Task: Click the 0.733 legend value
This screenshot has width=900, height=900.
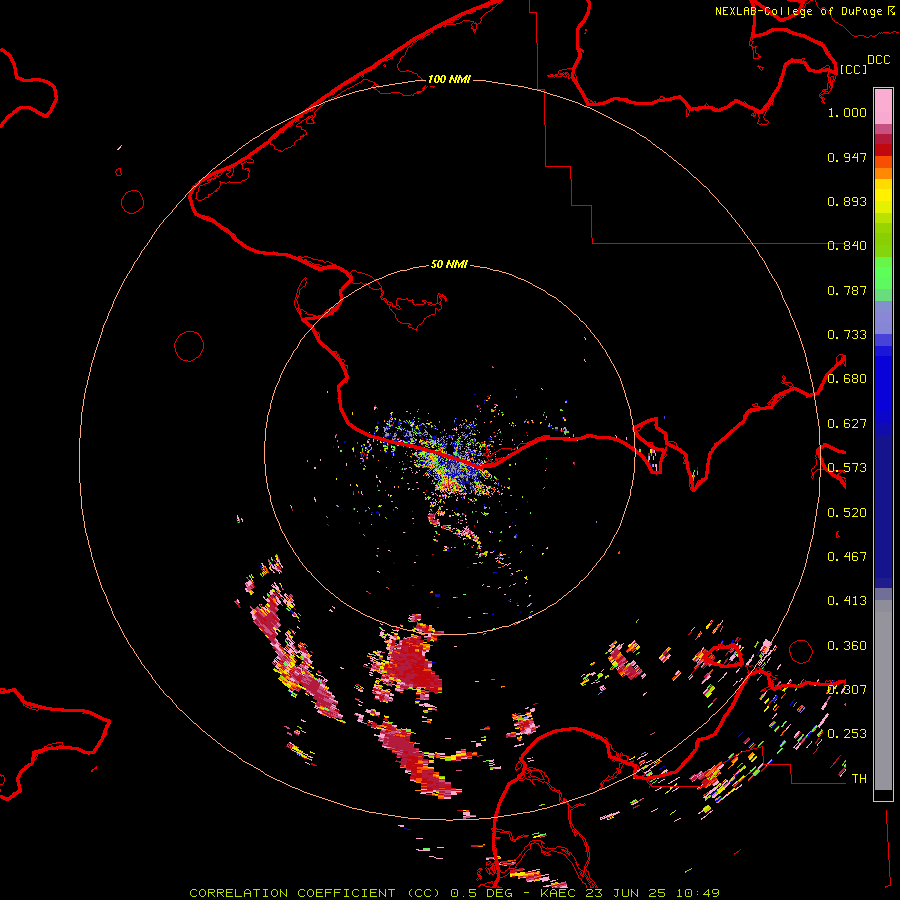Action: (847, 335)
